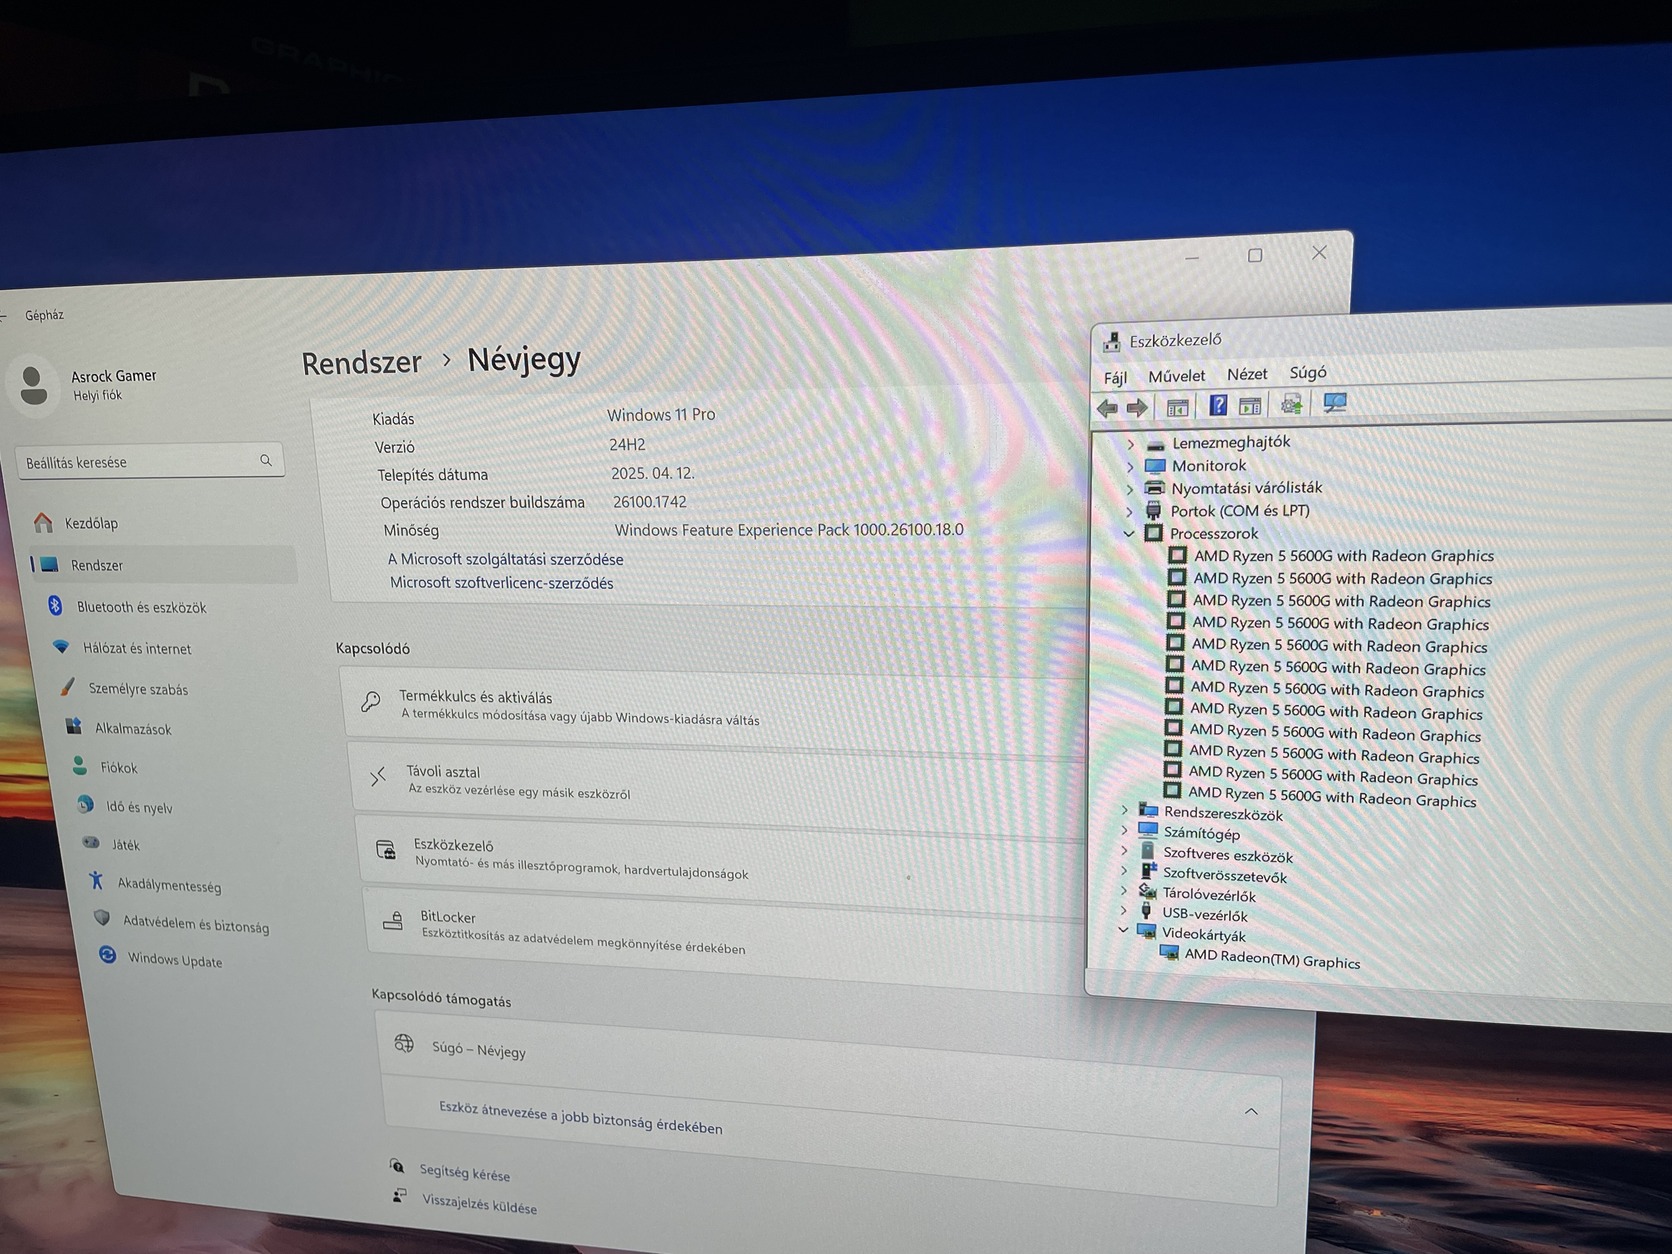
Task: Expand the Portok (COM és LPT) node
Action: point(1130,512)
